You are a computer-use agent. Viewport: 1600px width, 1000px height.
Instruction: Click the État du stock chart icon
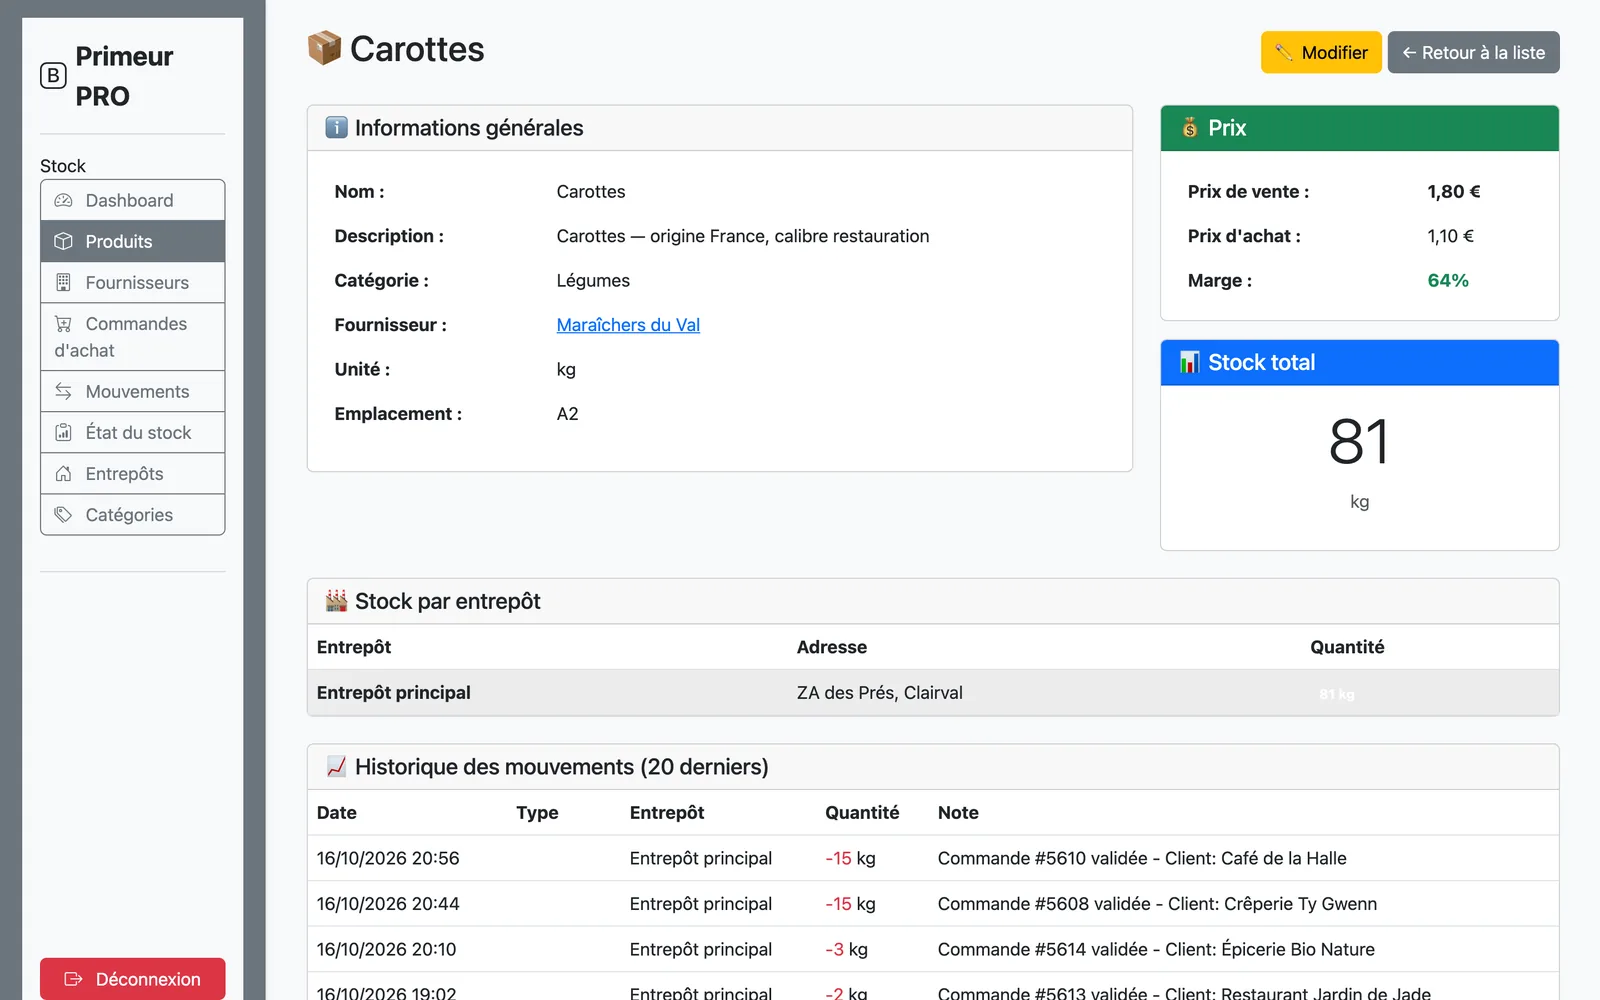point(63,432)
